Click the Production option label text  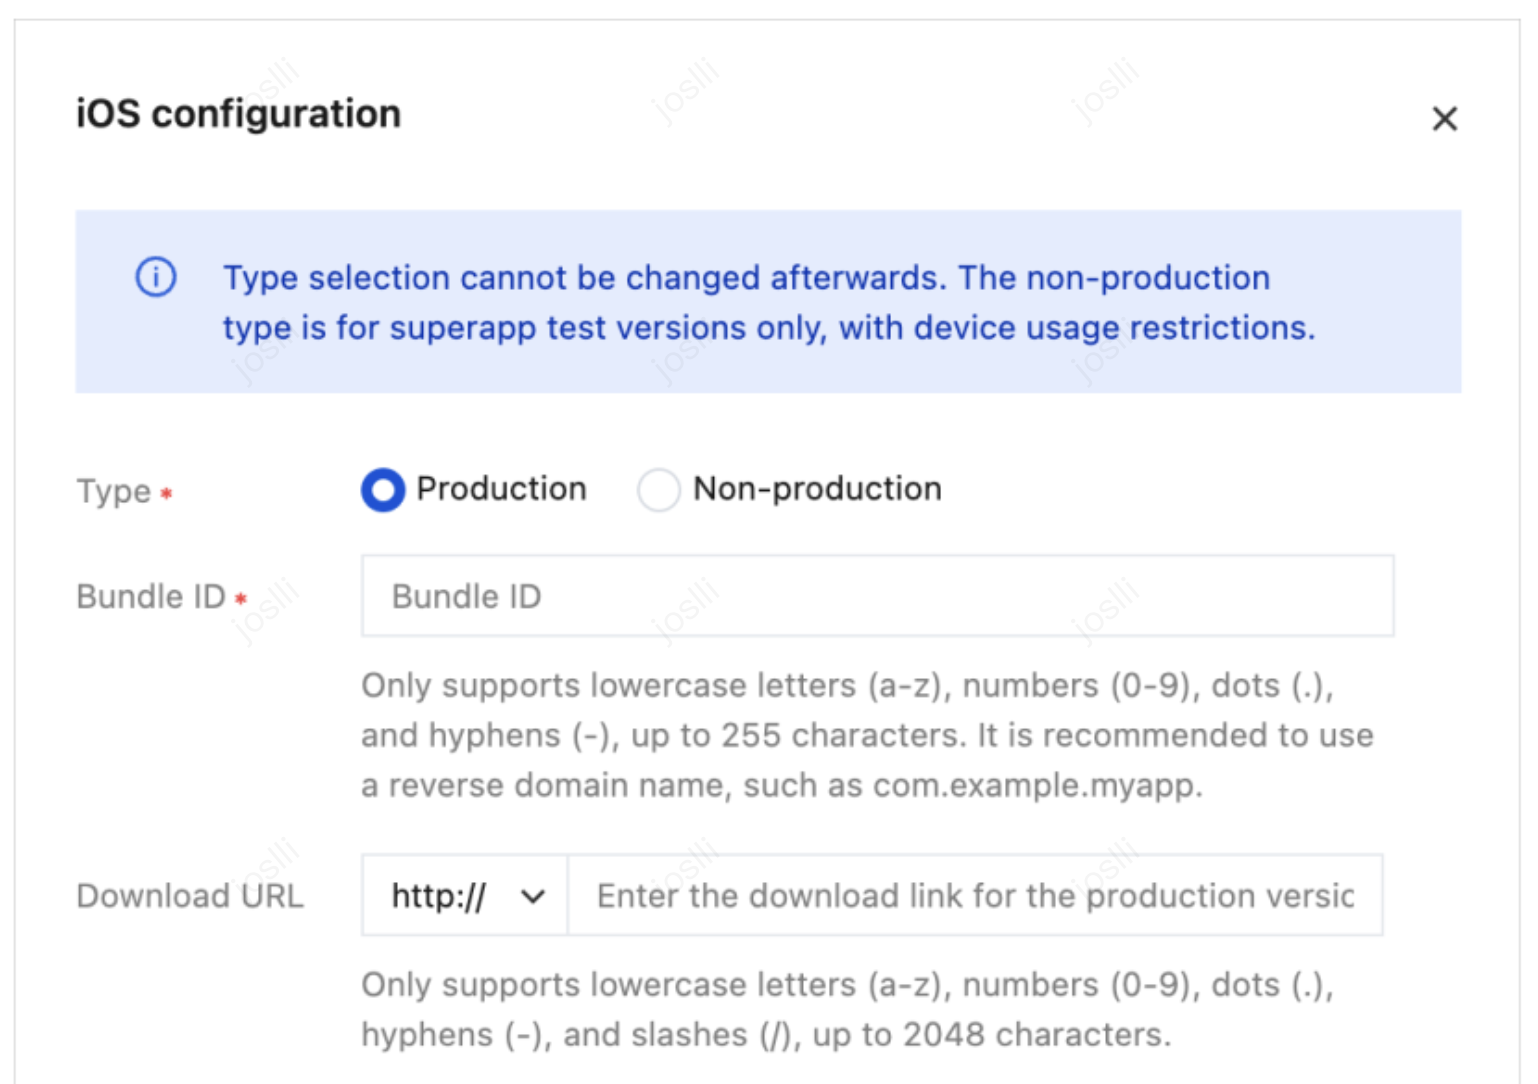pyautogui.click(x=501, y=489)
